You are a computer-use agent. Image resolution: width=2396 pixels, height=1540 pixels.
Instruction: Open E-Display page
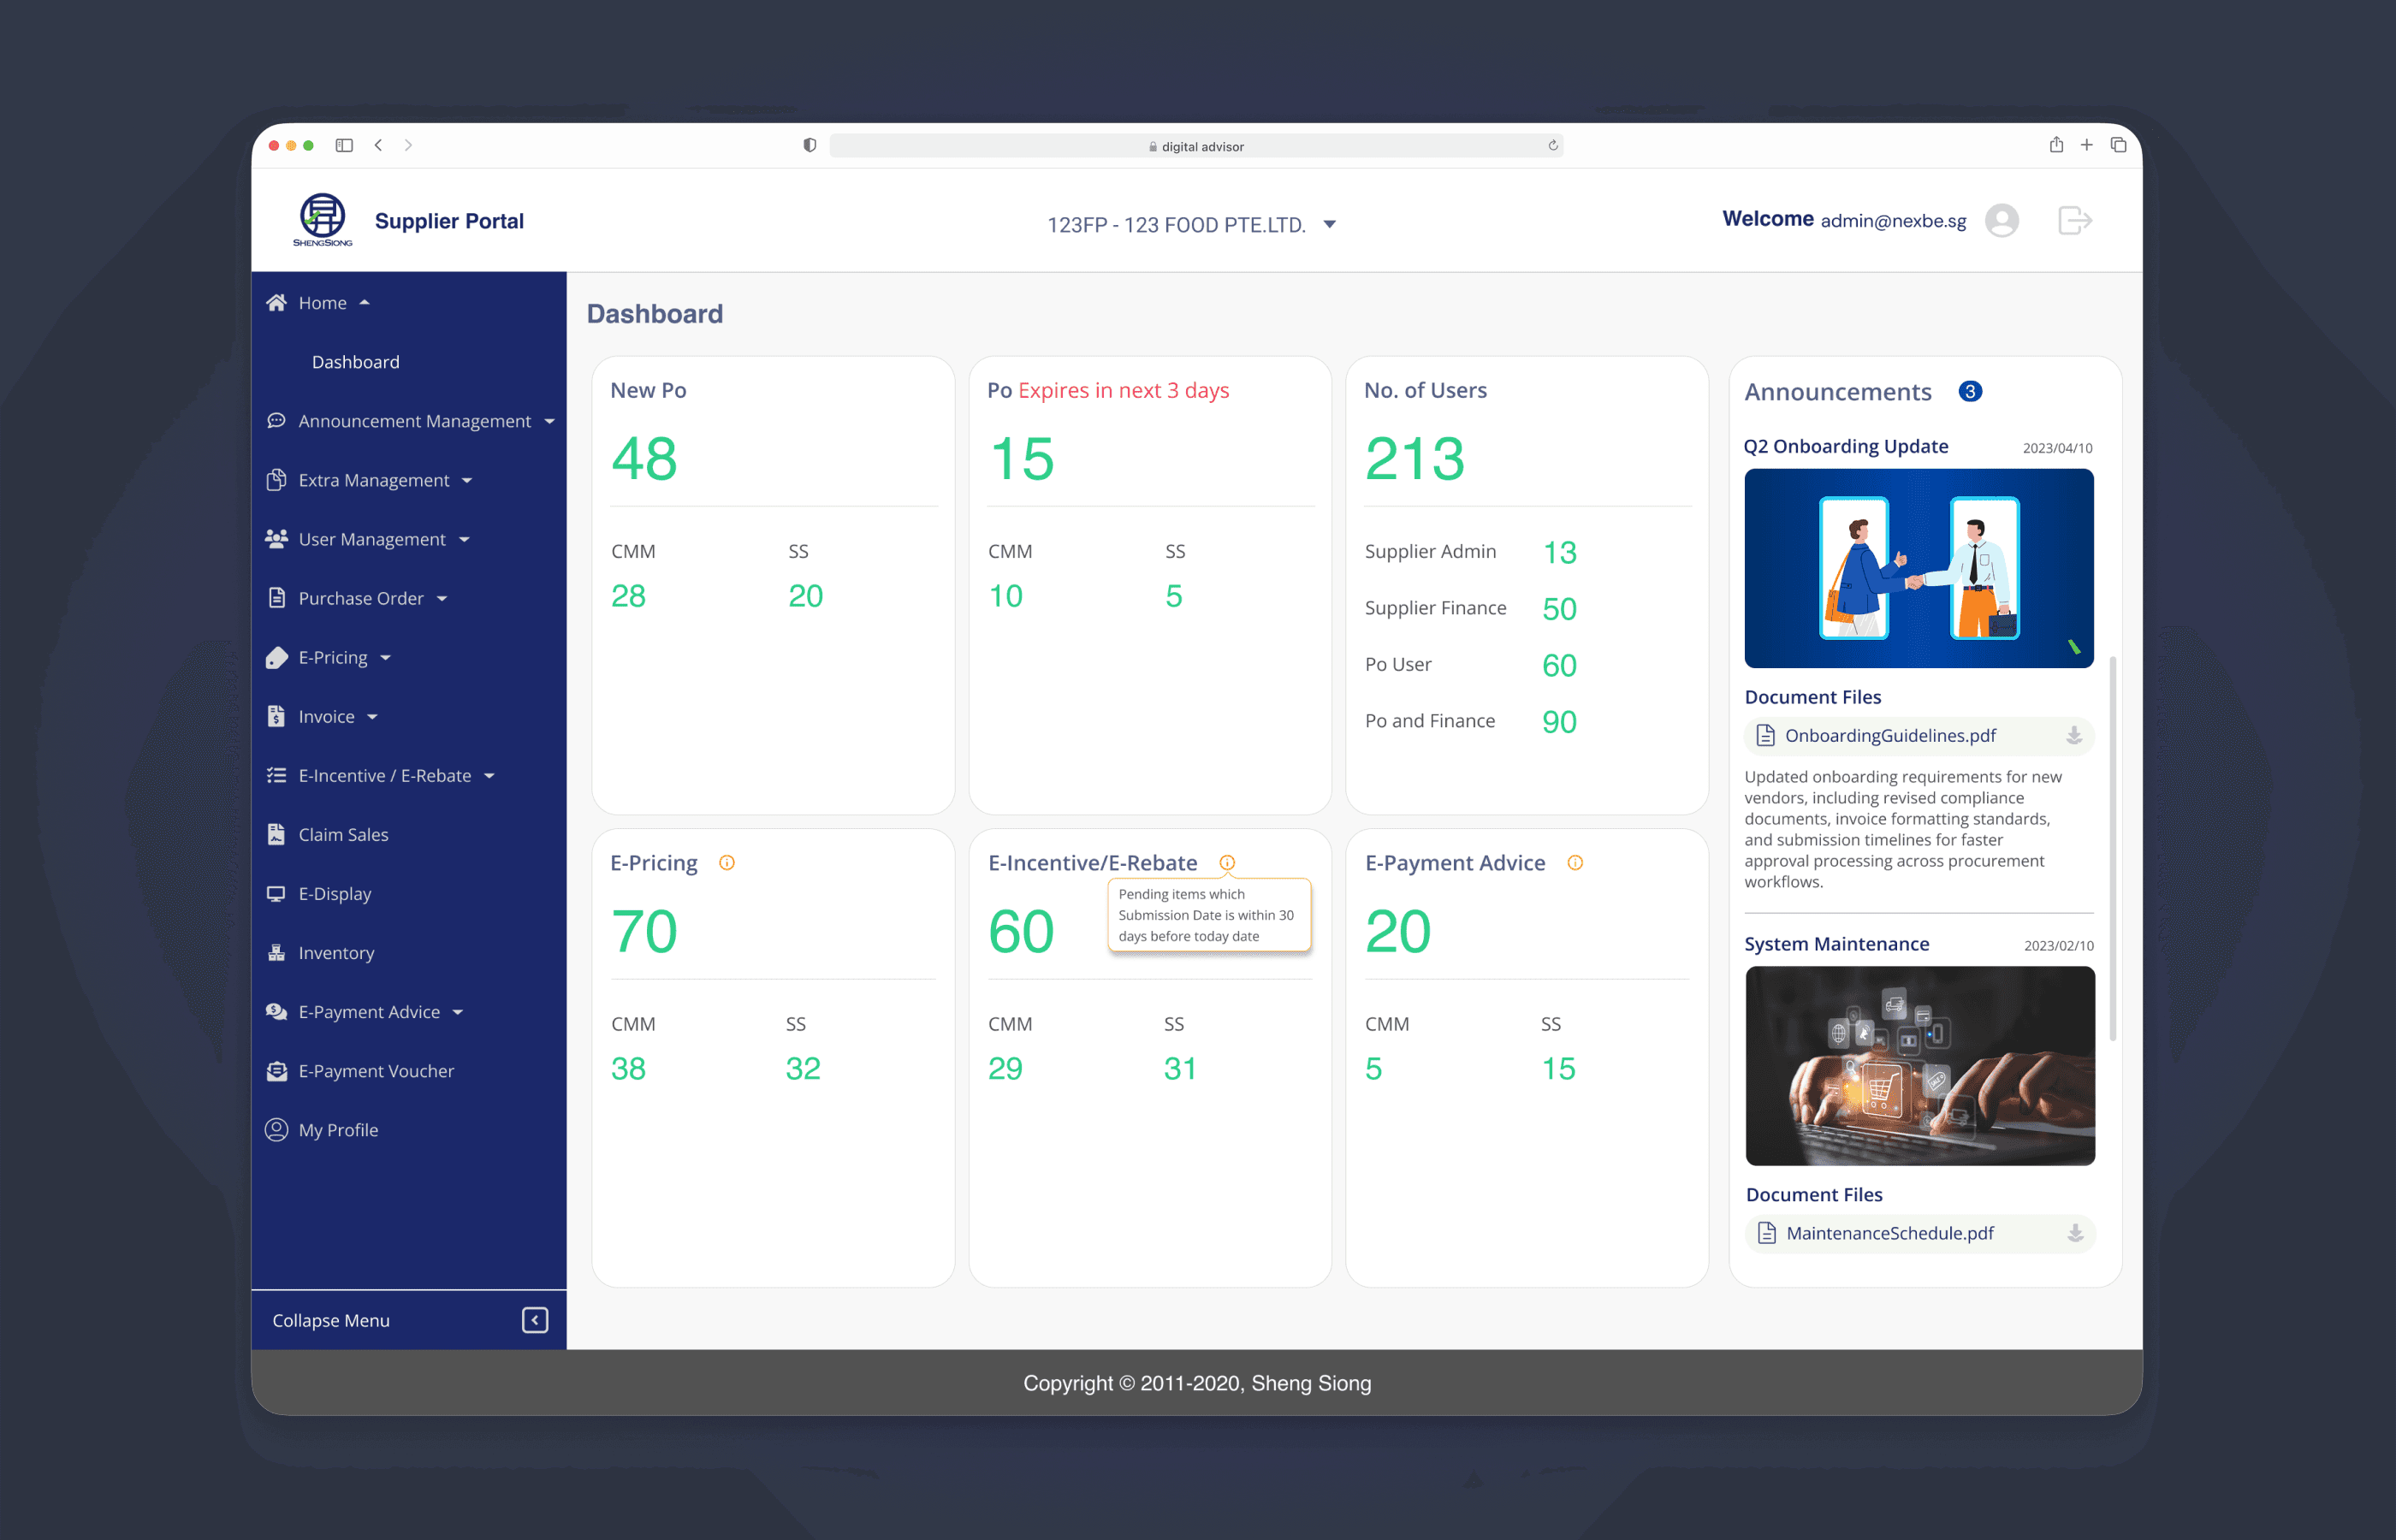click(x=334, y=893)
